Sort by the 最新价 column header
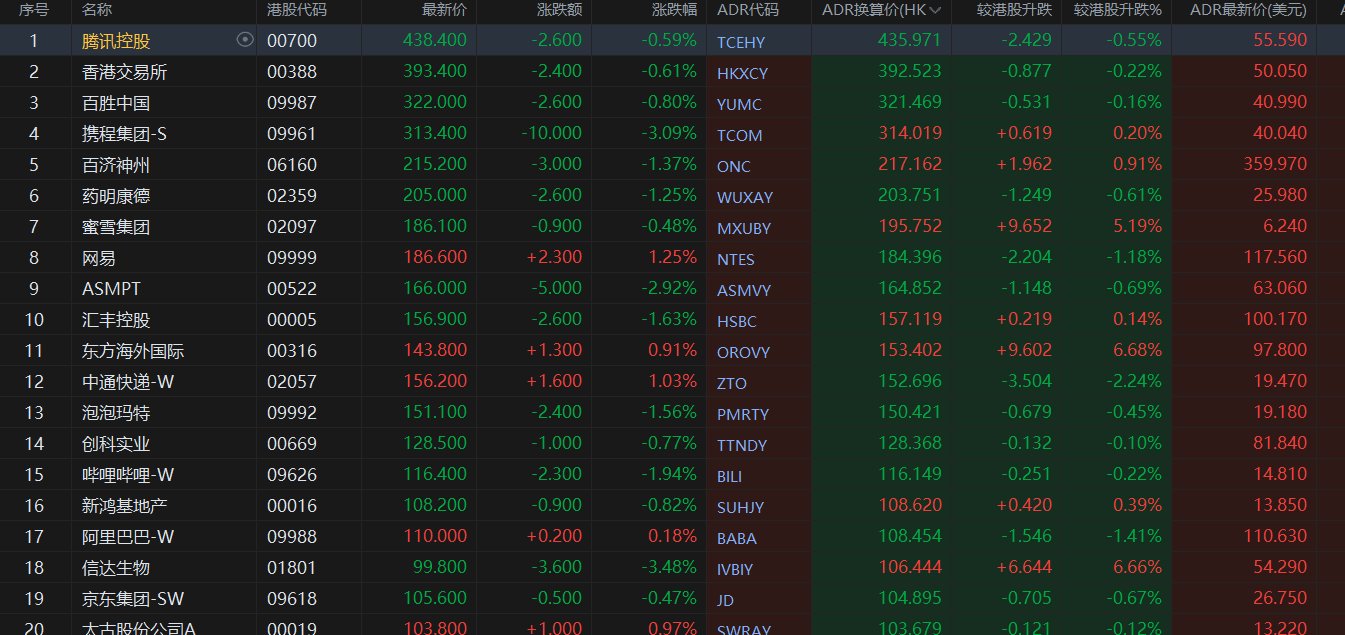Viewport: 1345px width, 635px height. click(x=444, y=10)
